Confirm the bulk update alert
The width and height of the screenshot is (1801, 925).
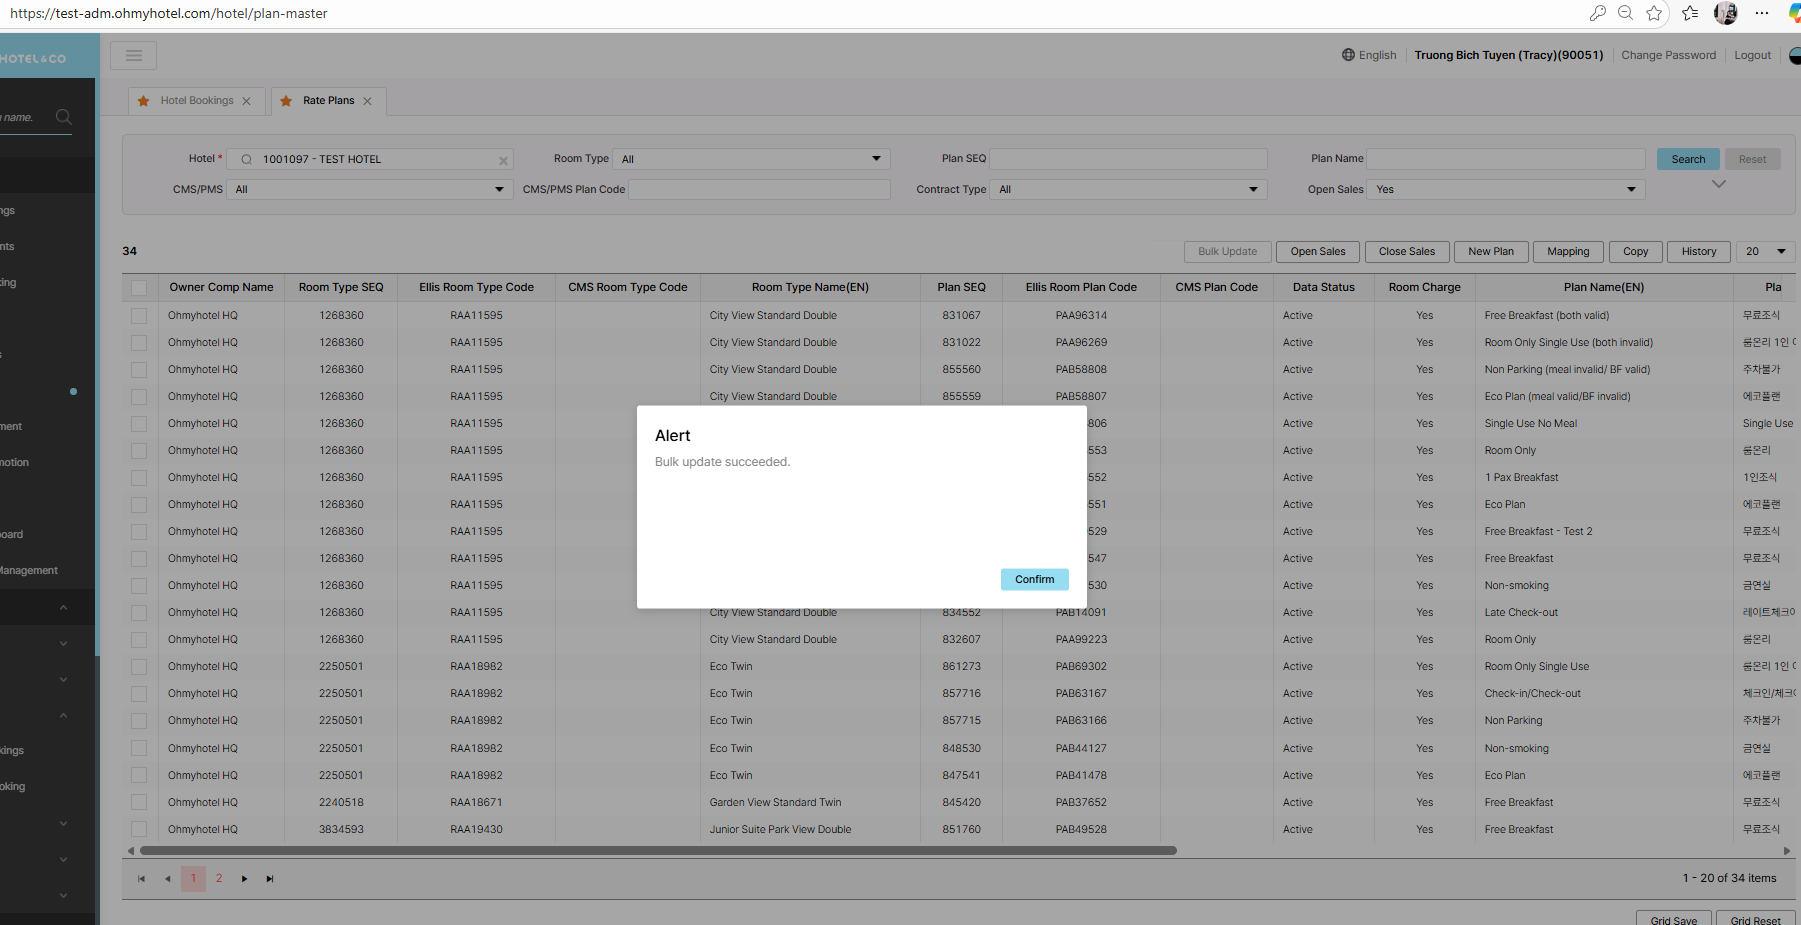coord(1034,580)
